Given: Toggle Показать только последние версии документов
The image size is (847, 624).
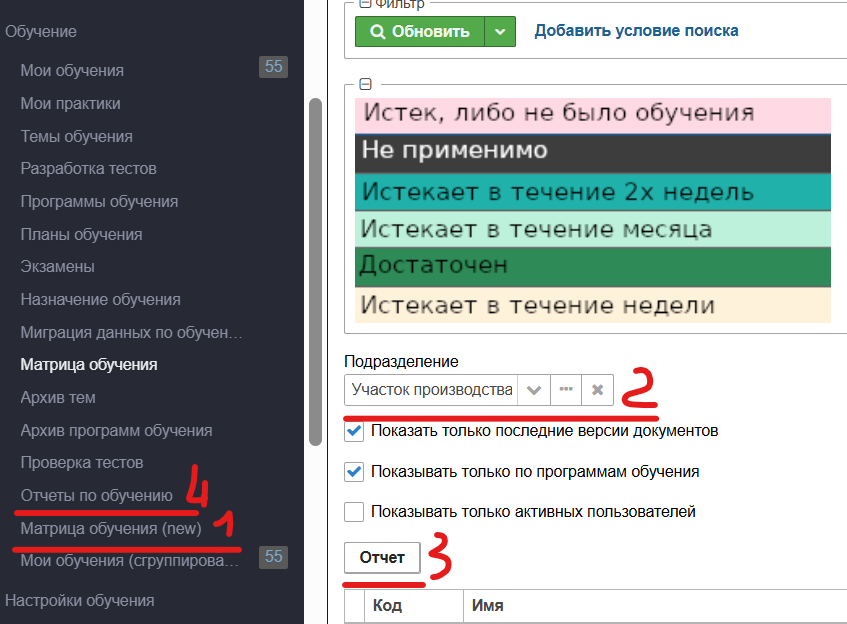Looking at the screenshot, I should pyautogui.click(x=354, y=431).
